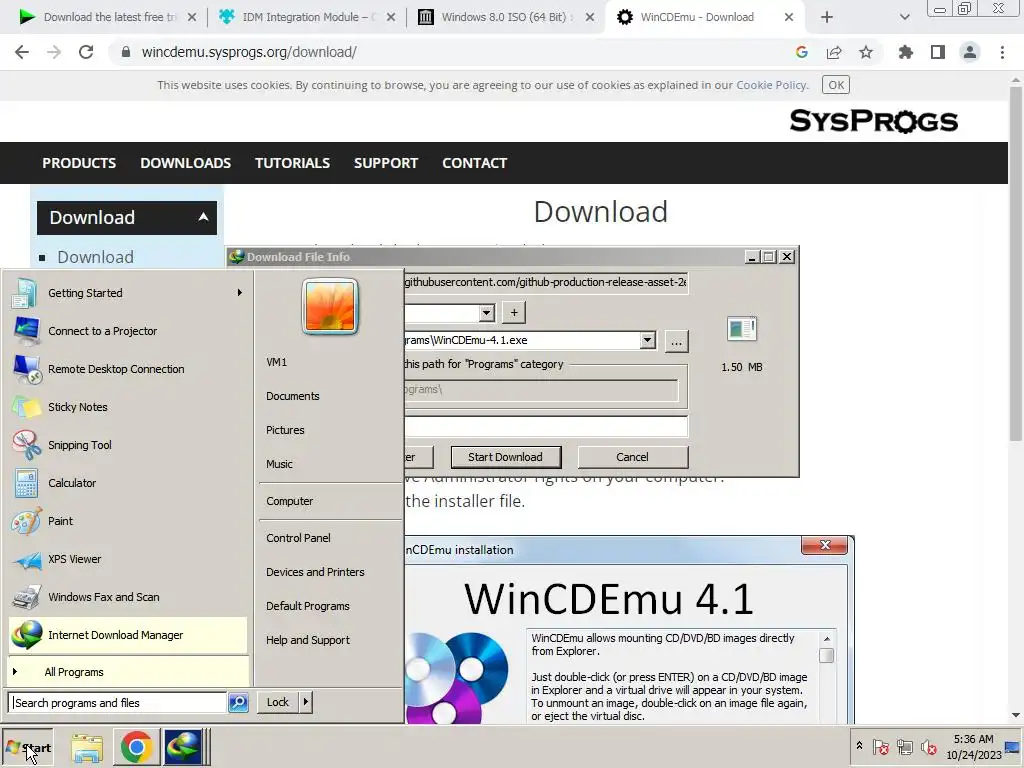Open new Chrome tab

(827, 18)
